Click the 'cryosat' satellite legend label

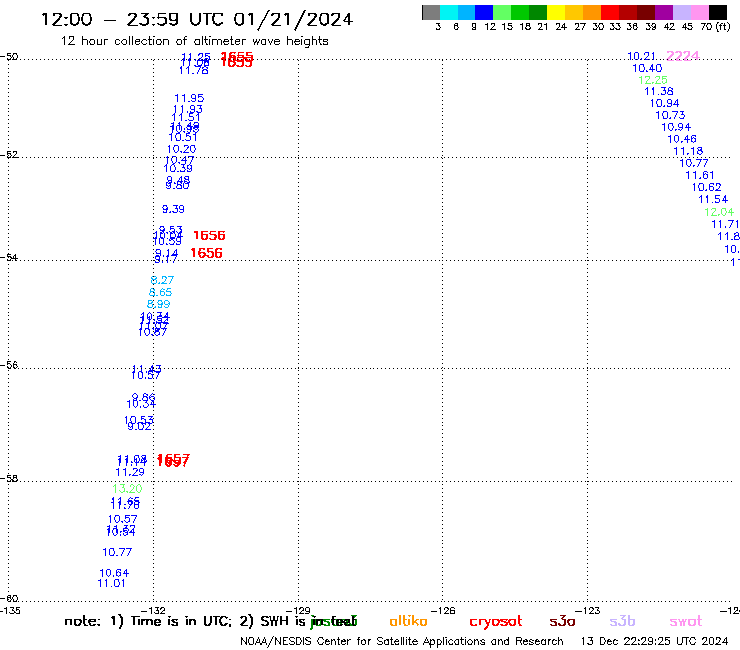496,622
